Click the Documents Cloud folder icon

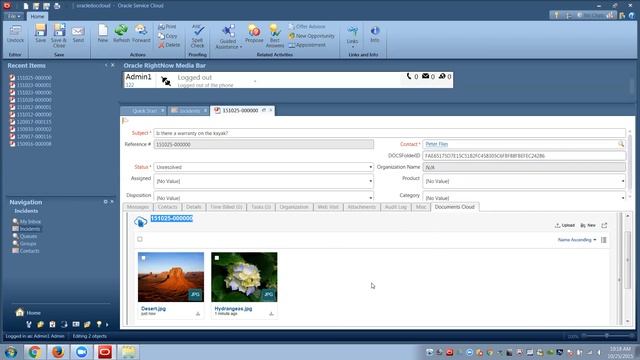[140, 222]
